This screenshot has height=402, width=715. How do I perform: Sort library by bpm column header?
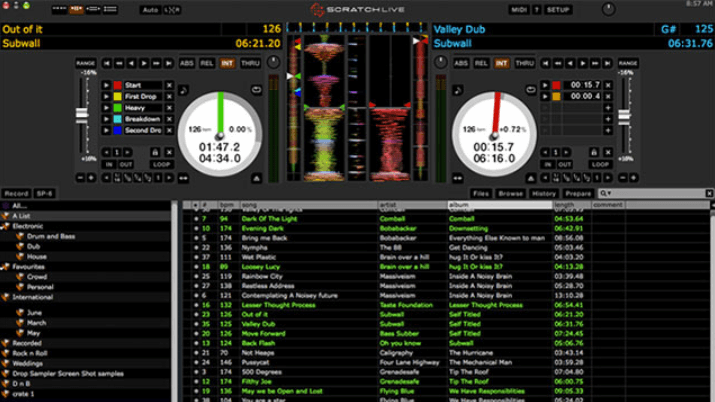pos(226,205)
